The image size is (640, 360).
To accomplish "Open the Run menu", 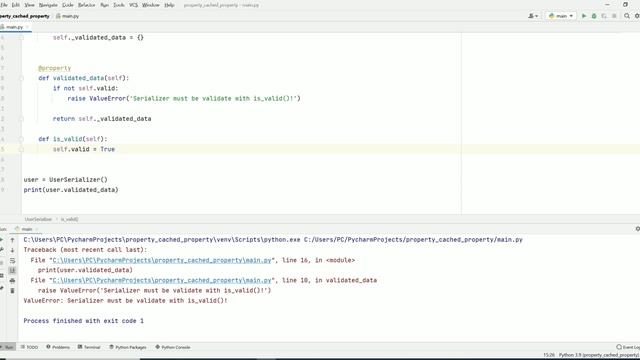I will (104, 5).
